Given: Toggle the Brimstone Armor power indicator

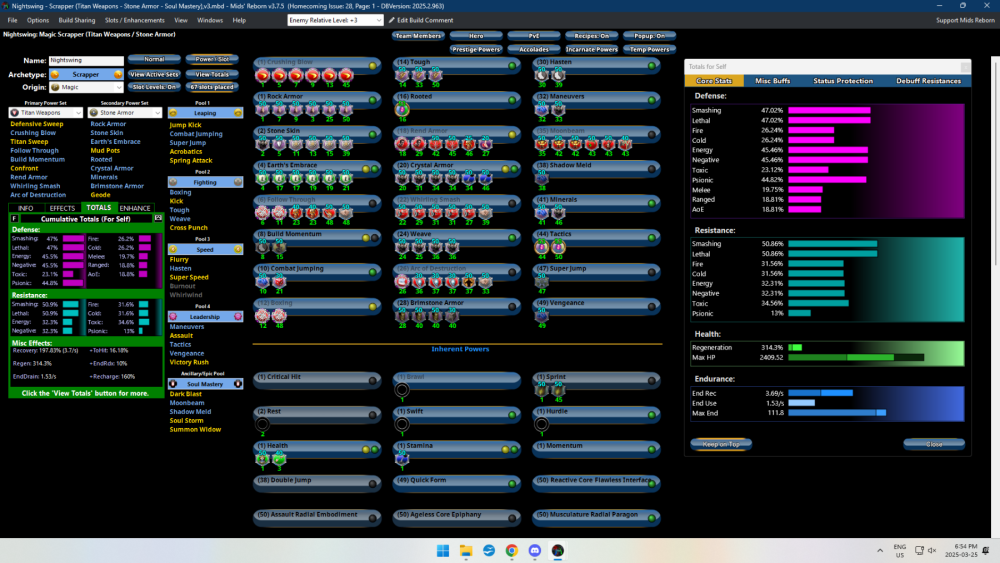Looking at the screenshot, I should point(512,307).
